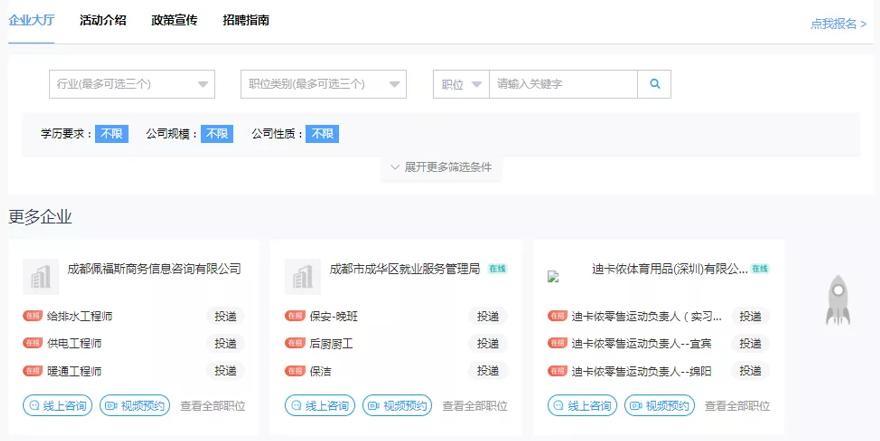880x441 pixels.
Task: Open the 职位类别 category dropdown
Action: (x=323, y=84)
